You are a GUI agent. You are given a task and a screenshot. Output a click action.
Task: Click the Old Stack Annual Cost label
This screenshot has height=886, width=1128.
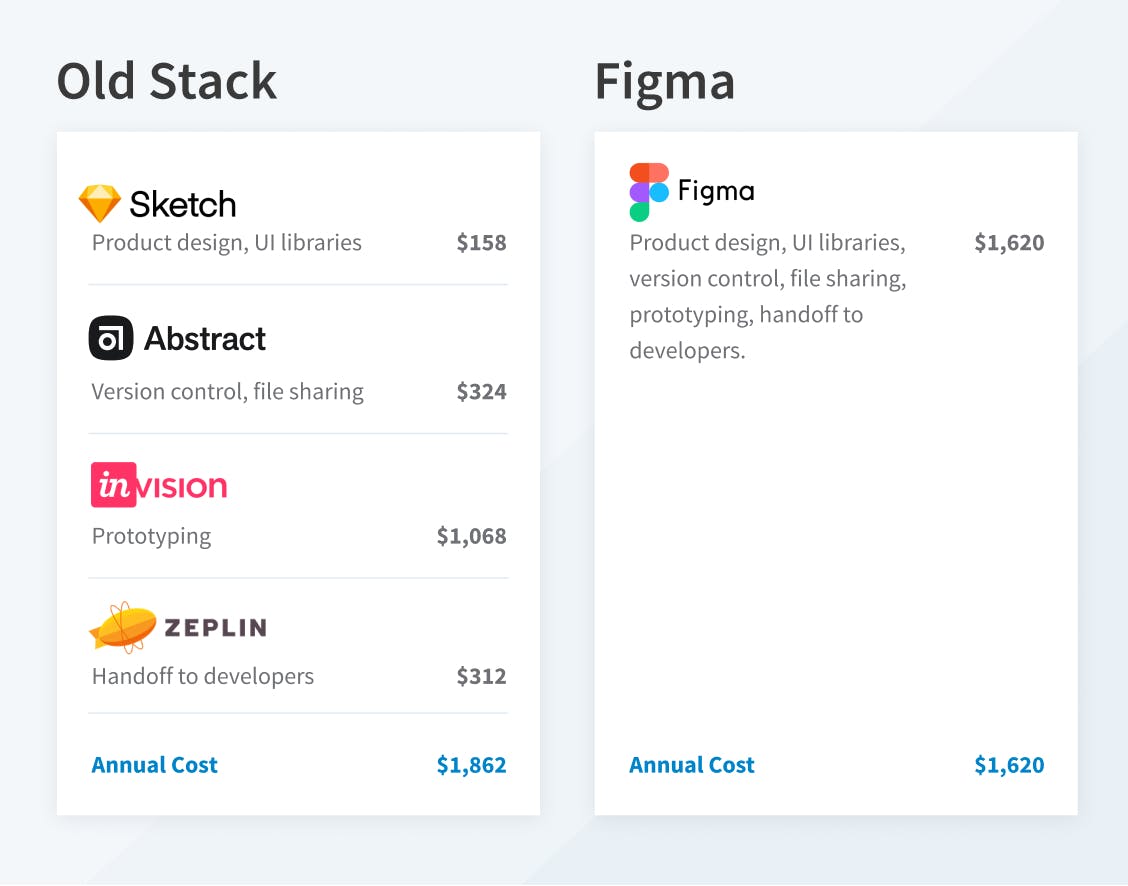click(x=154, y=765)
